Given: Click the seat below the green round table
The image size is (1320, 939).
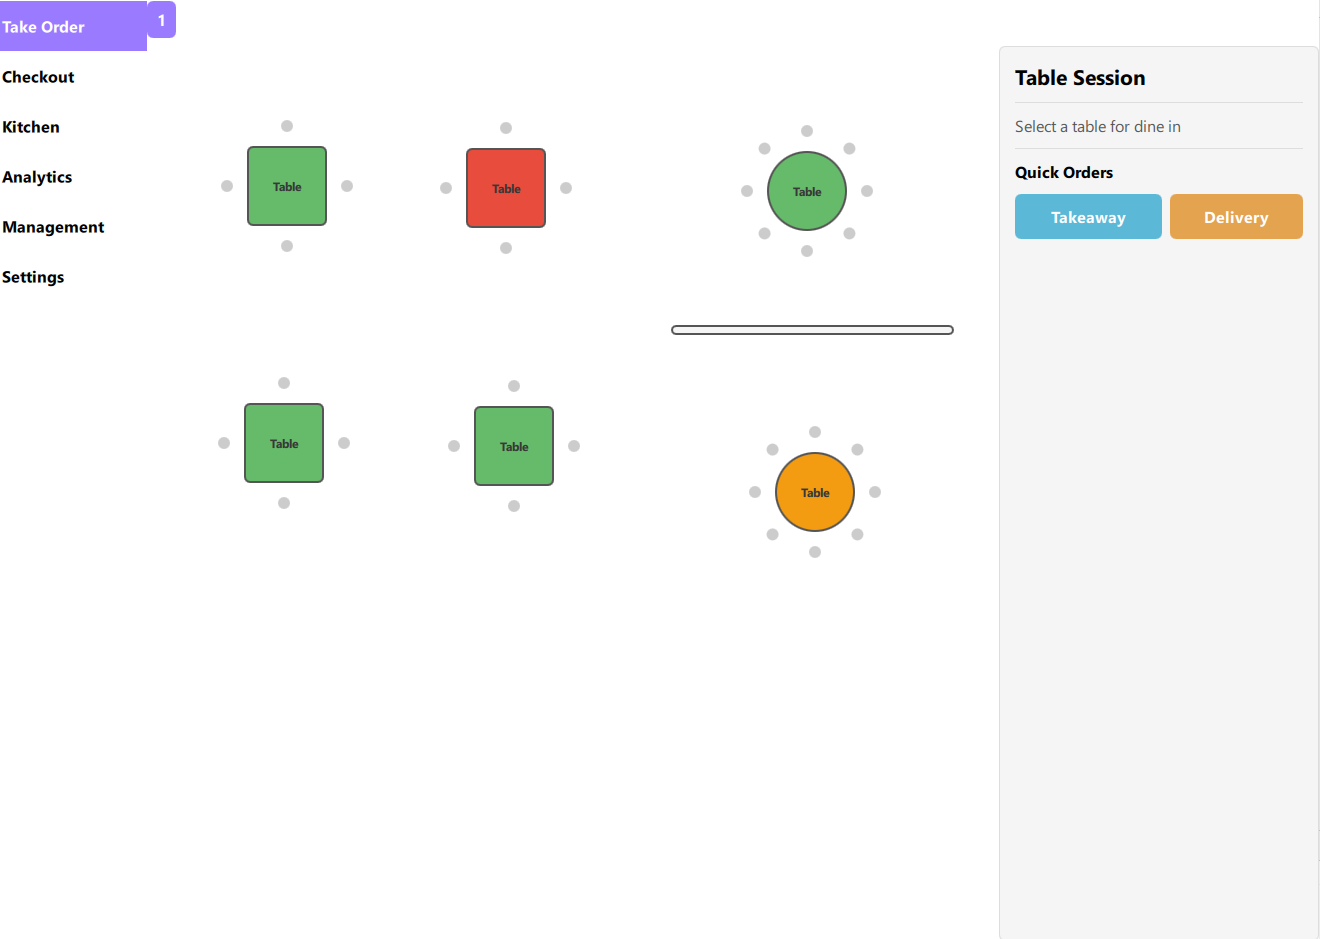Looking at the screenshot, I should point(807,251).
